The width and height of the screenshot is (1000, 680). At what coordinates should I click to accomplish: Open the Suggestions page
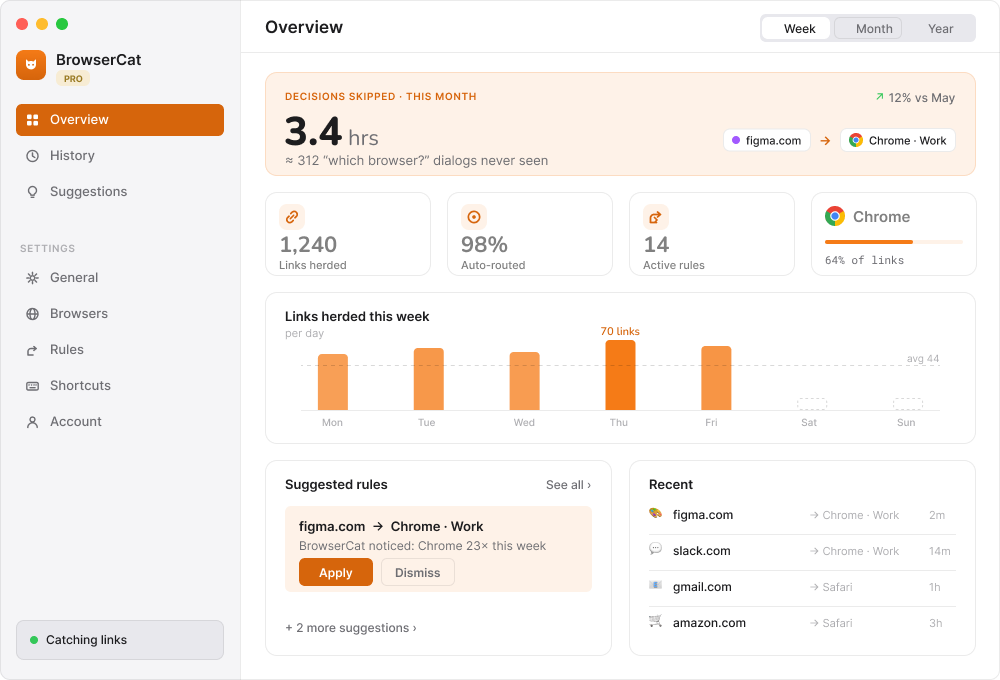click(120, 192)
